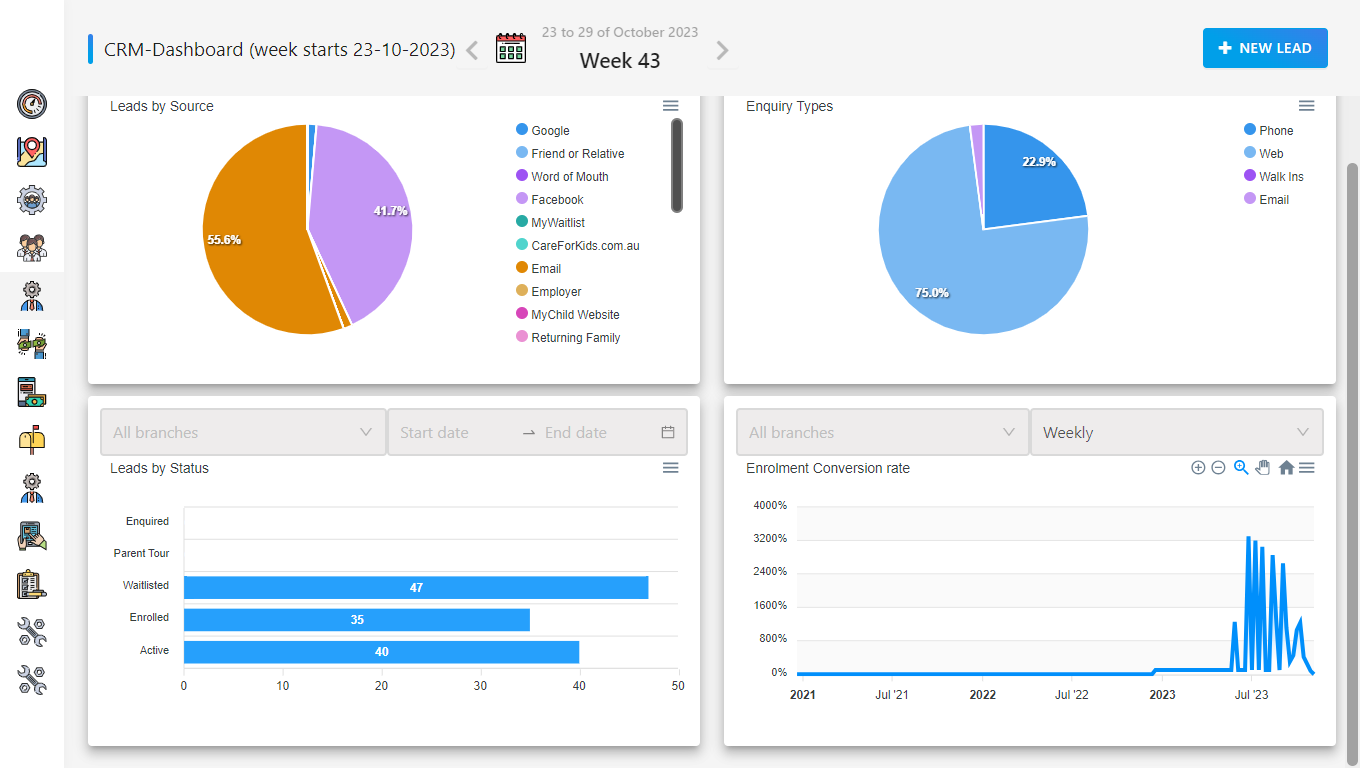Open All branches dropdown above Leads by Status
This screenshot has height=768, width=1360.
point(243,432)
